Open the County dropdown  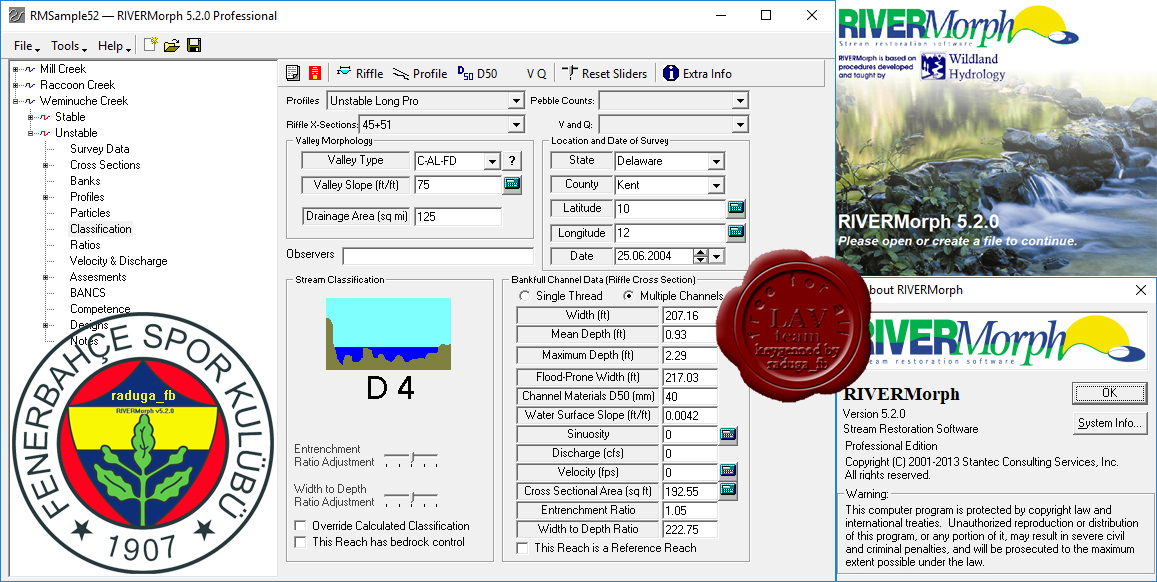(x=716, y=185)
